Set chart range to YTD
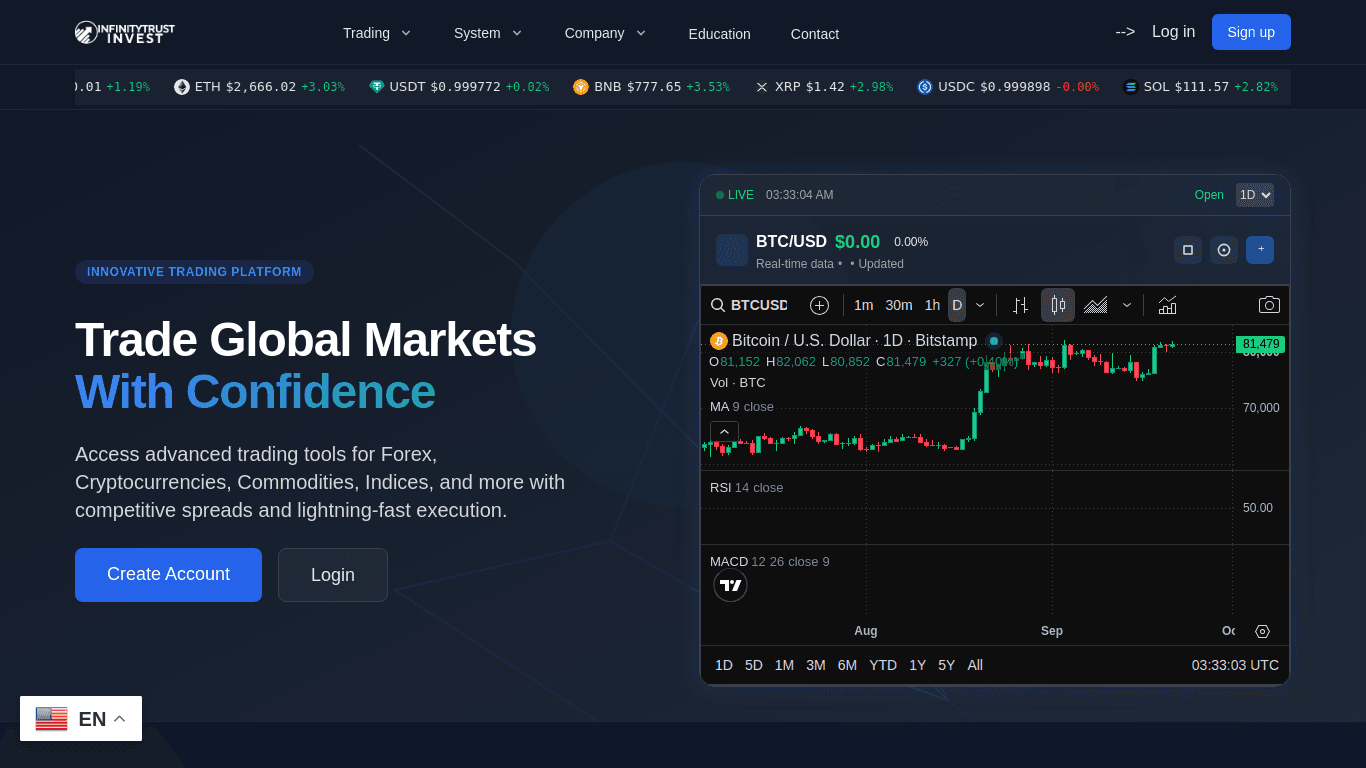 click(x=883, y=665)
